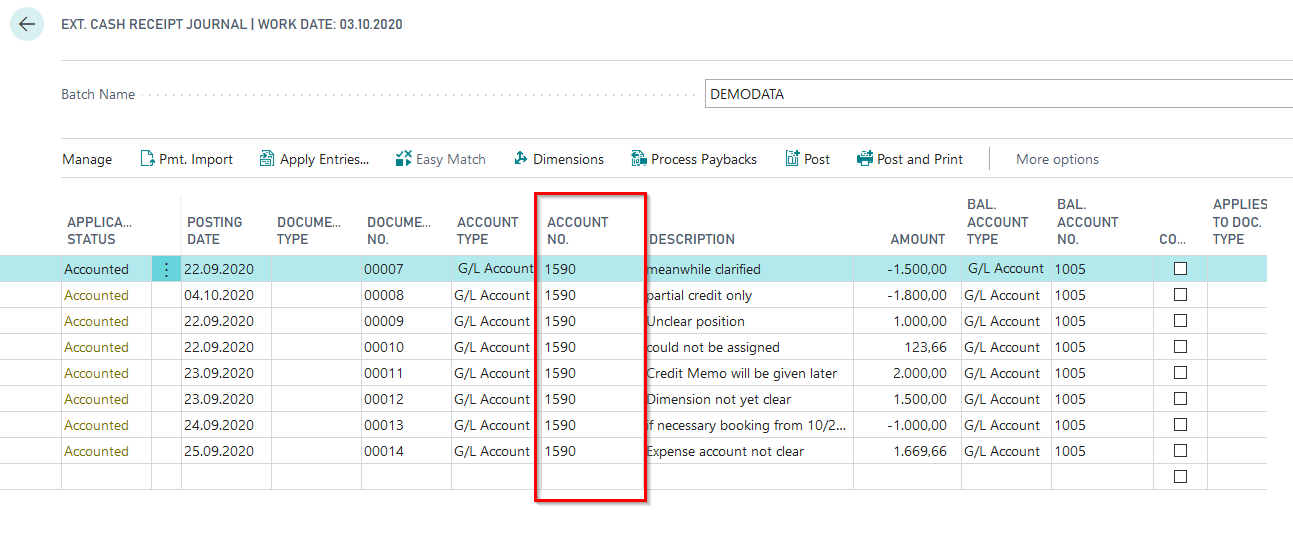
Task: Tick checkbox in the 00007 row
Action: click(1180, 269)
